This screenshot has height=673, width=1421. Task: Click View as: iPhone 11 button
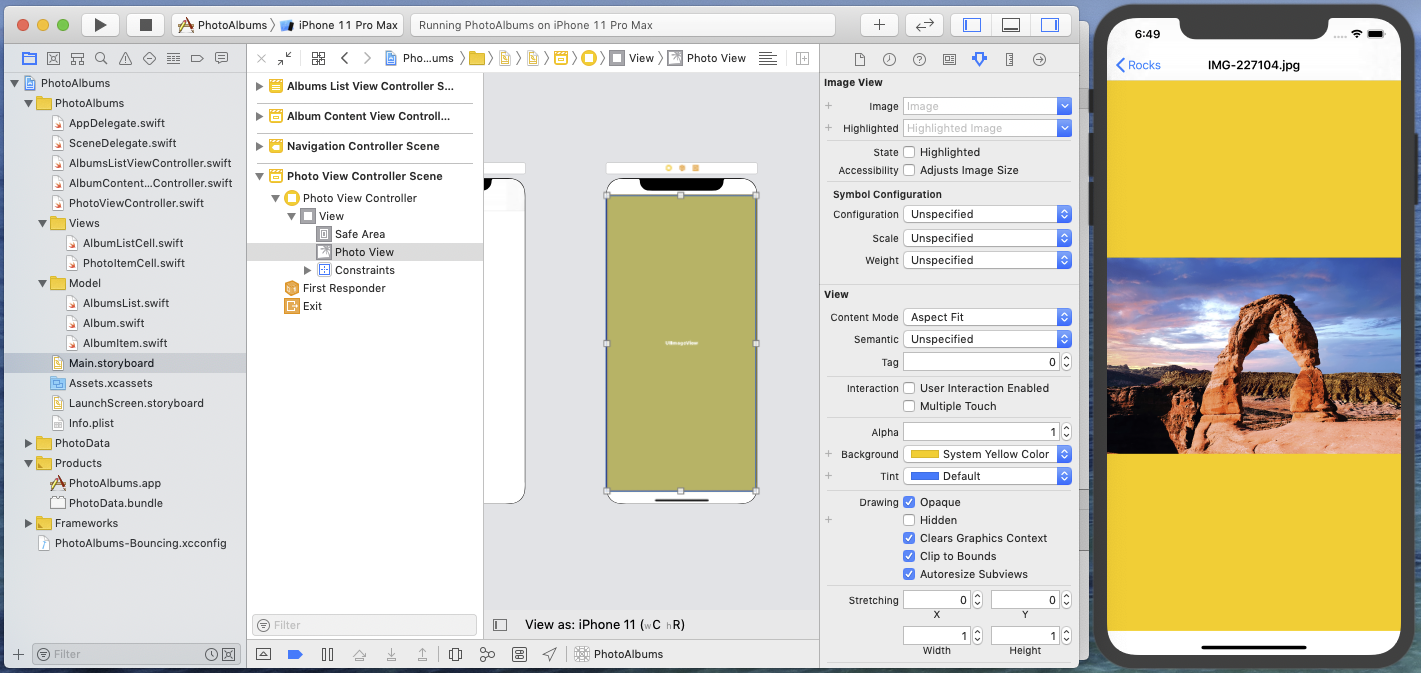[x=605, y=625]
